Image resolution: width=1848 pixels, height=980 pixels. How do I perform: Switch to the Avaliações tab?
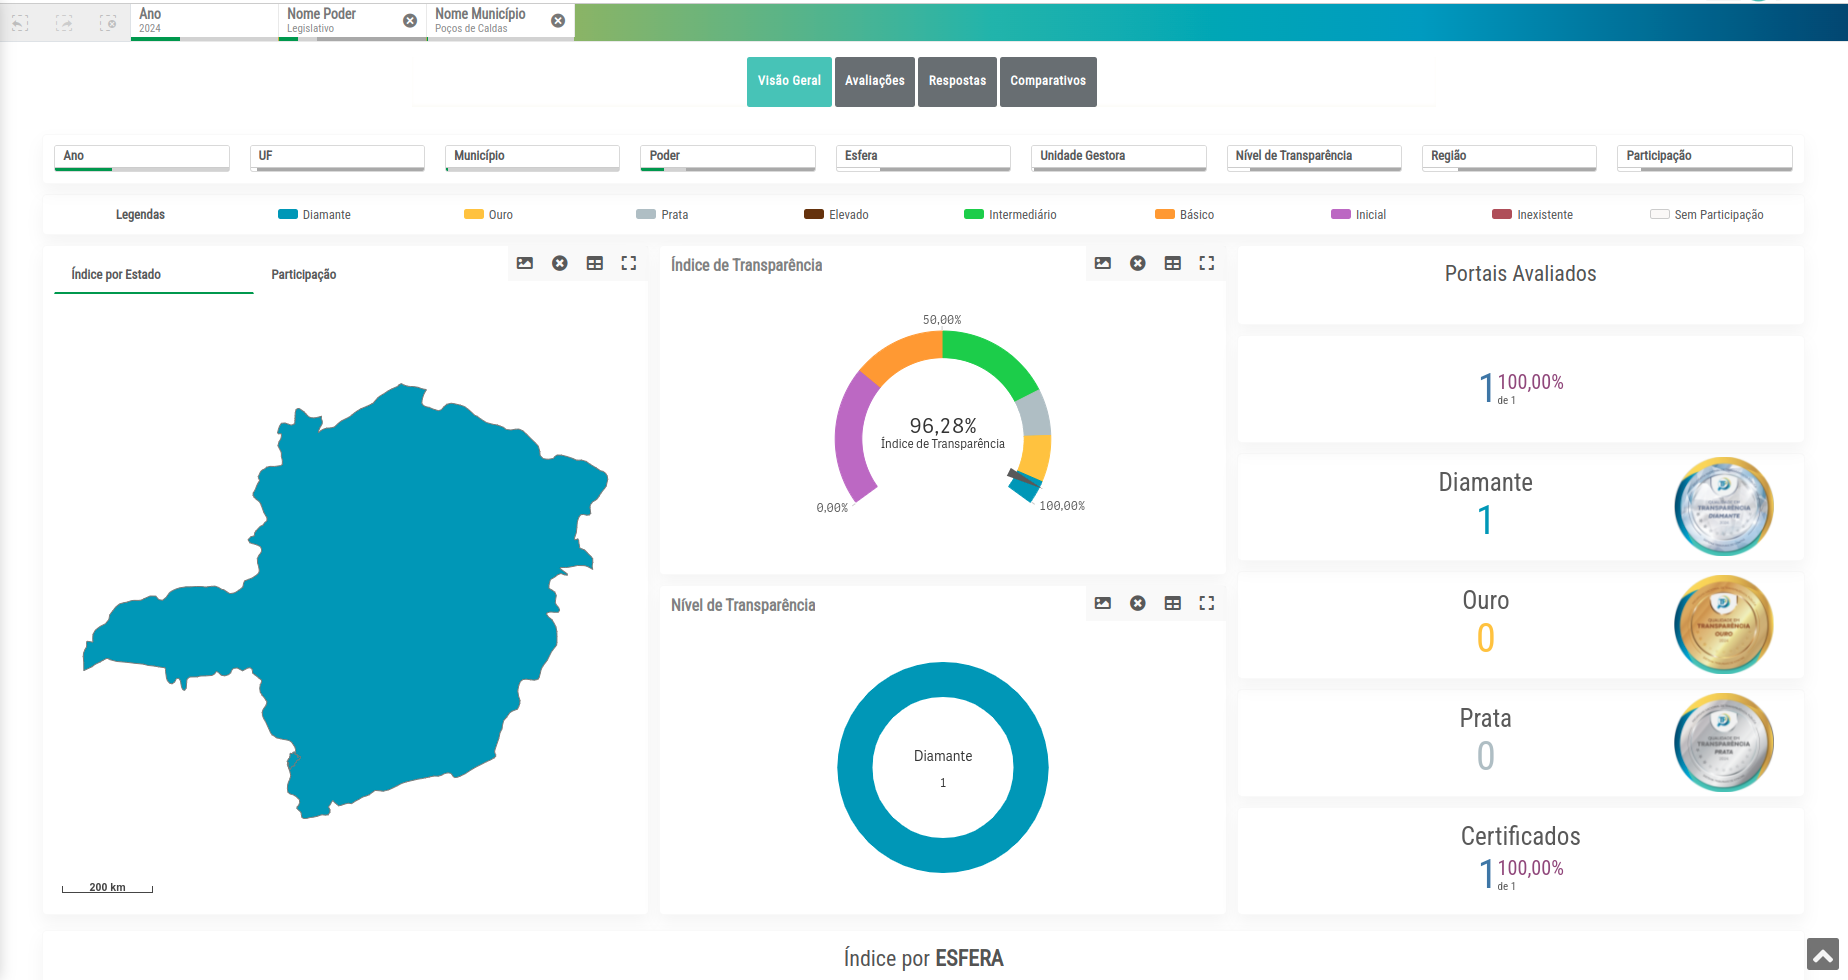click(875, 81)
